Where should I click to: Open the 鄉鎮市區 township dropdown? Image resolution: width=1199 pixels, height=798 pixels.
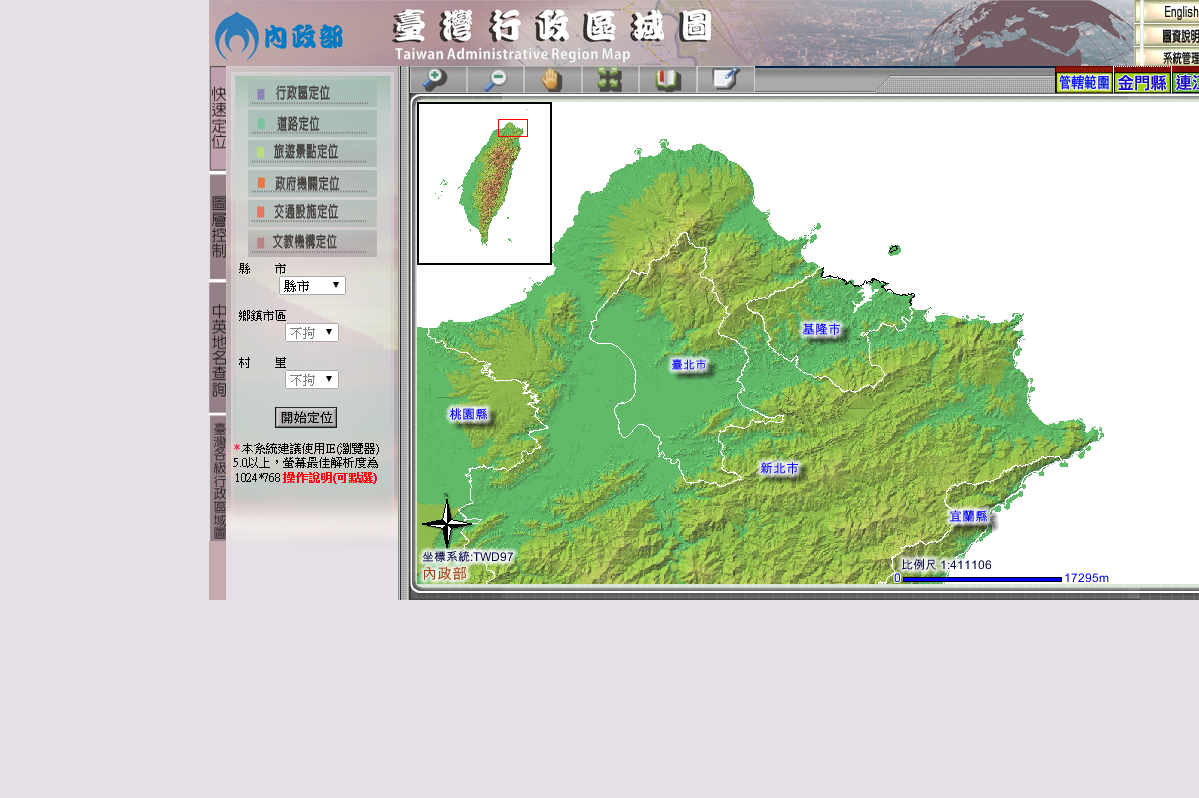click(312, 333)
